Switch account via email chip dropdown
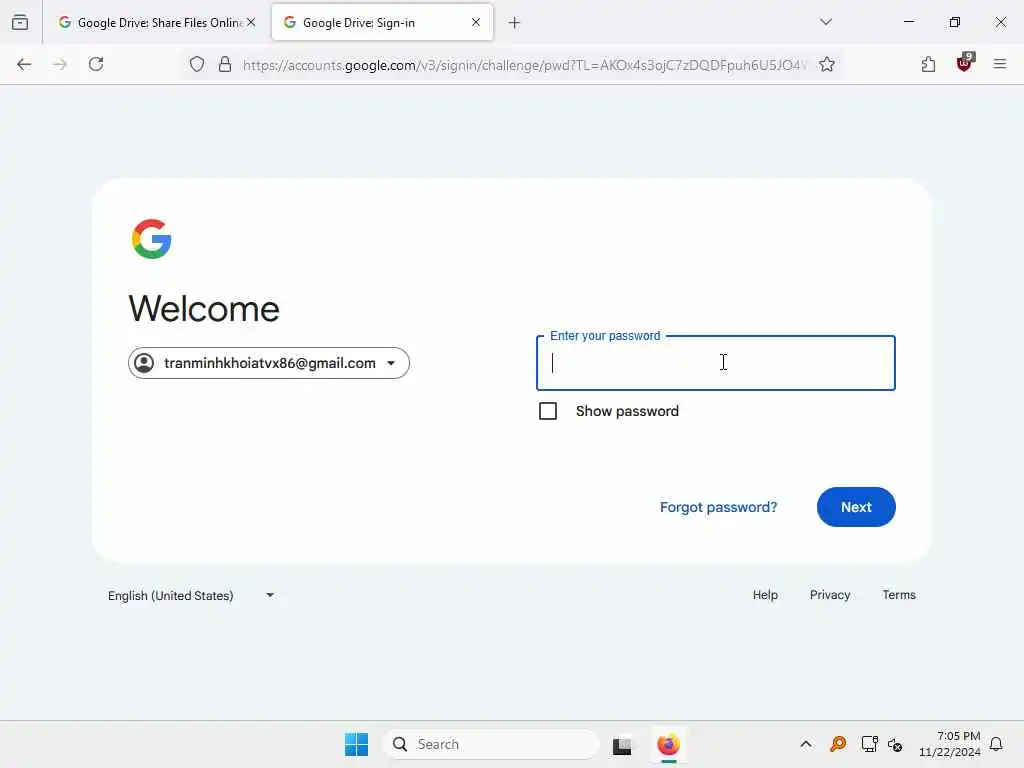The height and width of the screenshot is (768, 1024). click(269, 363)
